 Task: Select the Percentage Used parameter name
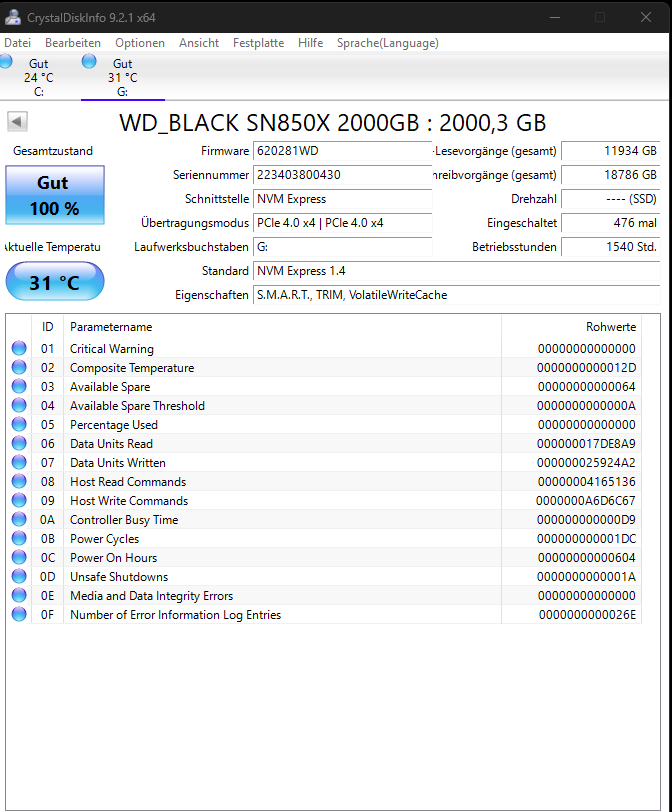pos(114,425)
